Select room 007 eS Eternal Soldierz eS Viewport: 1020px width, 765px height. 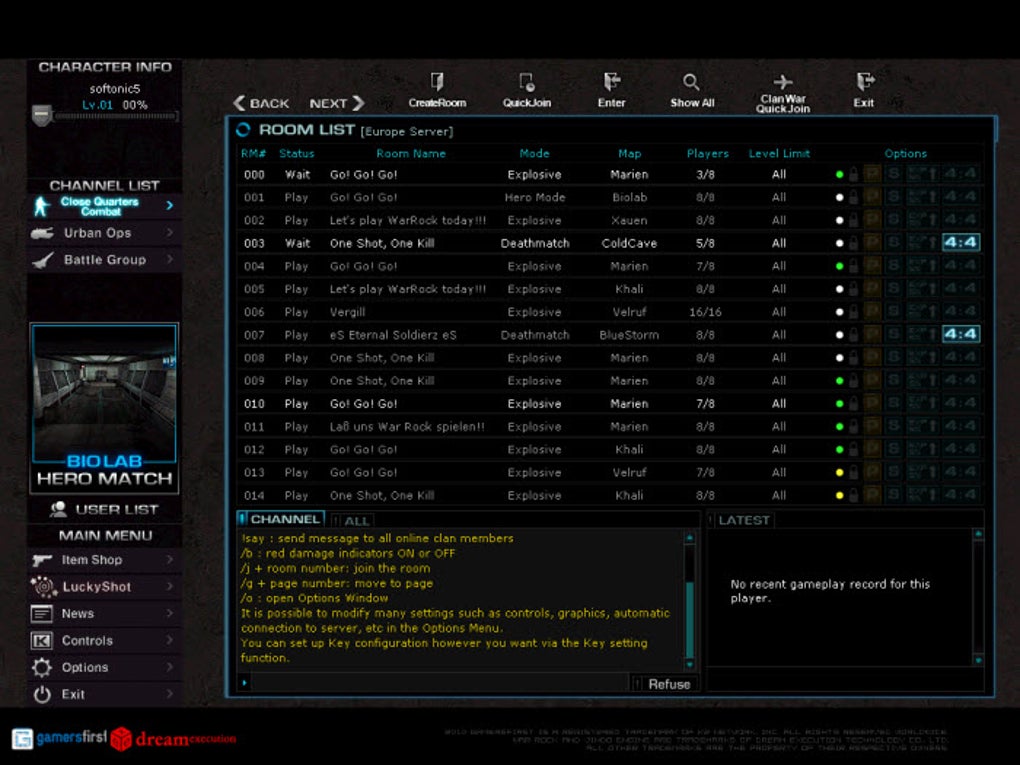coord(610,334)
